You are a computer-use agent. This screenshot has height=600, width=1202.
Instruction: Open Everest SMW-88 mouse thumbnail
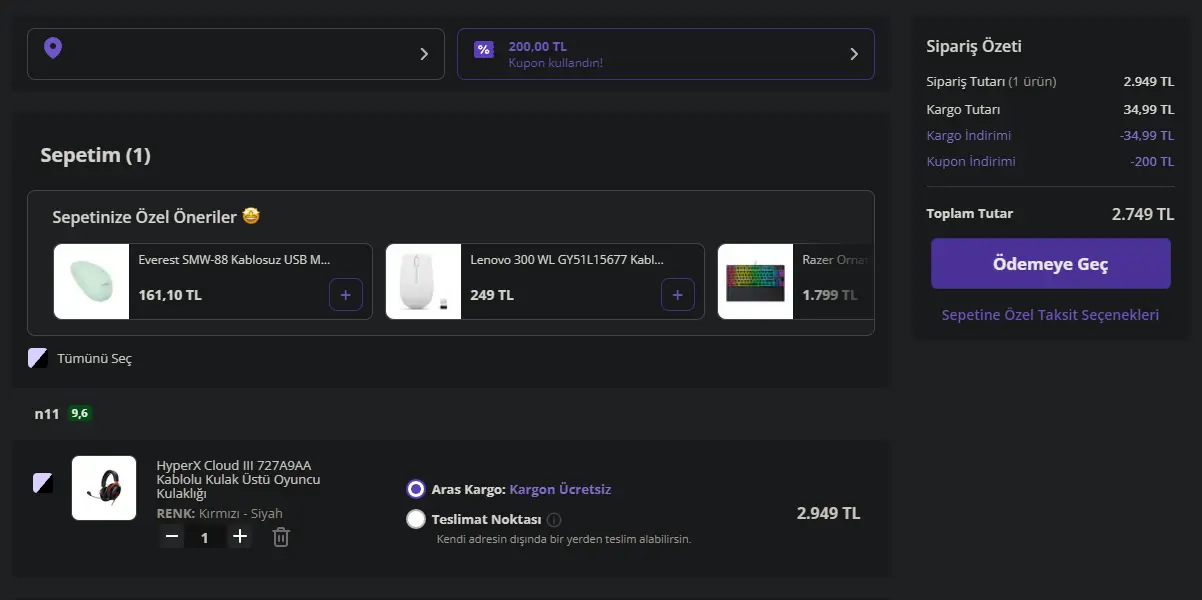[91, 282]
